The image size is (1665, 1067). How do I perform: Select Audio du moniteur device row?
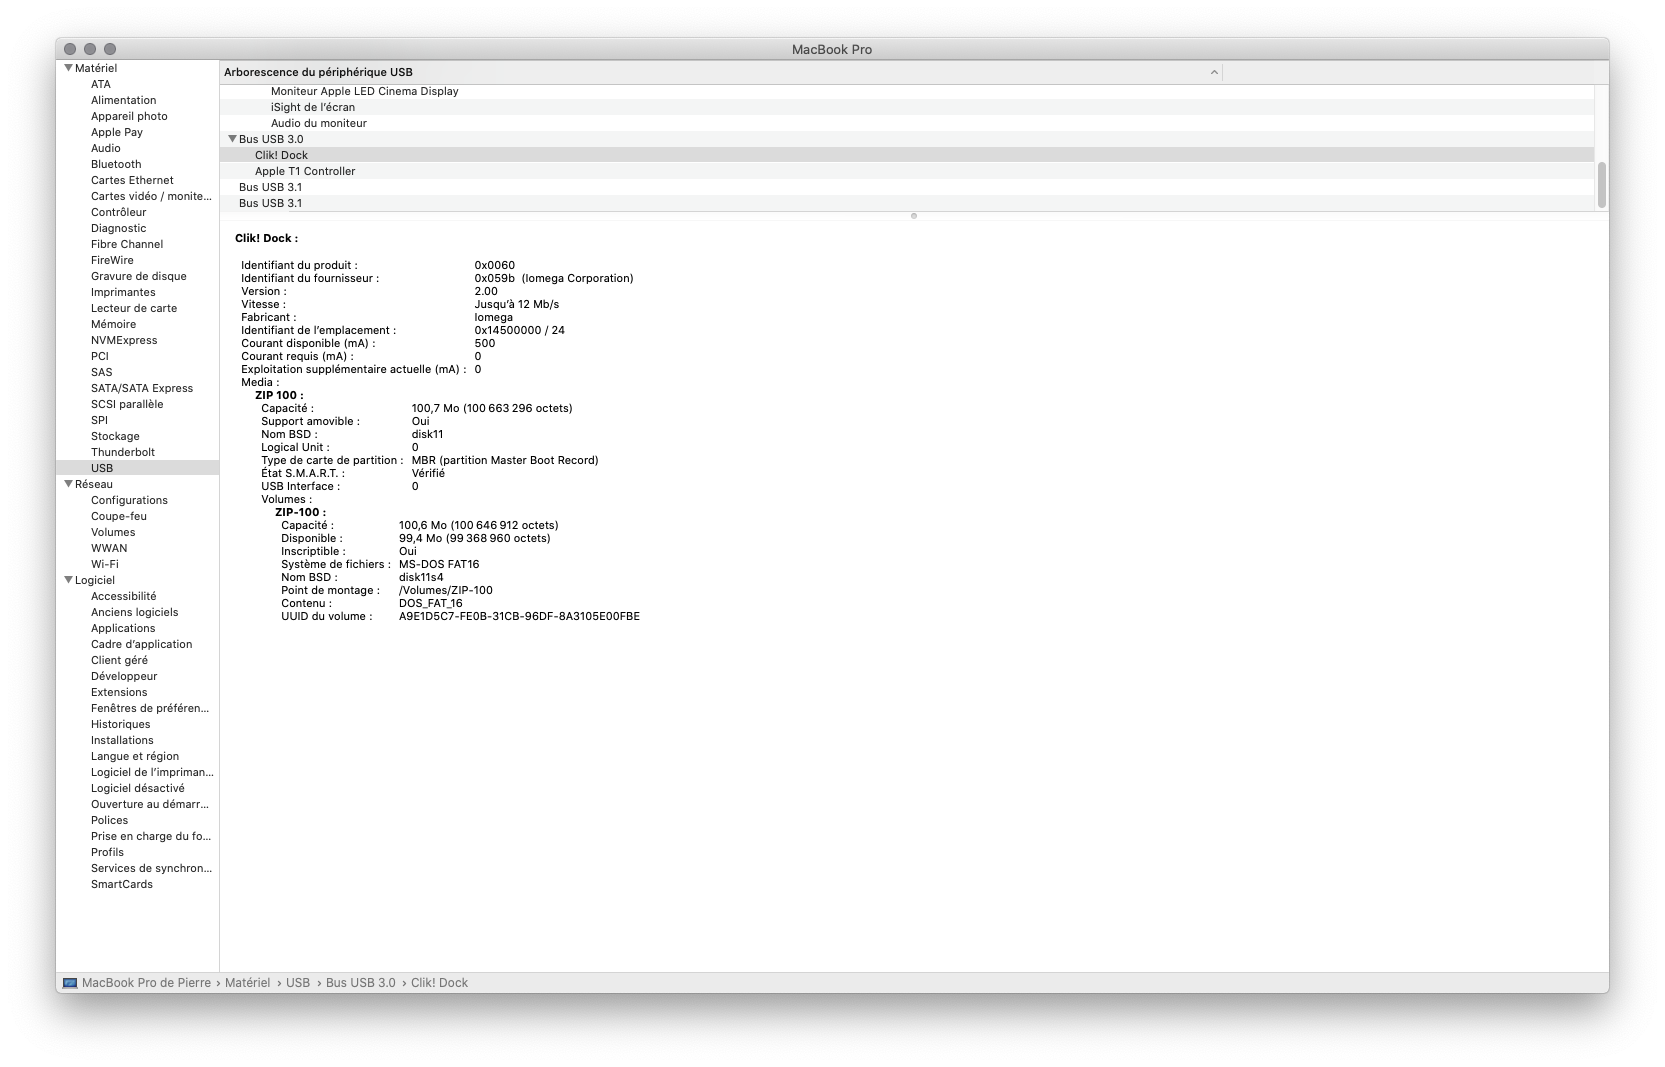[907, 123]
